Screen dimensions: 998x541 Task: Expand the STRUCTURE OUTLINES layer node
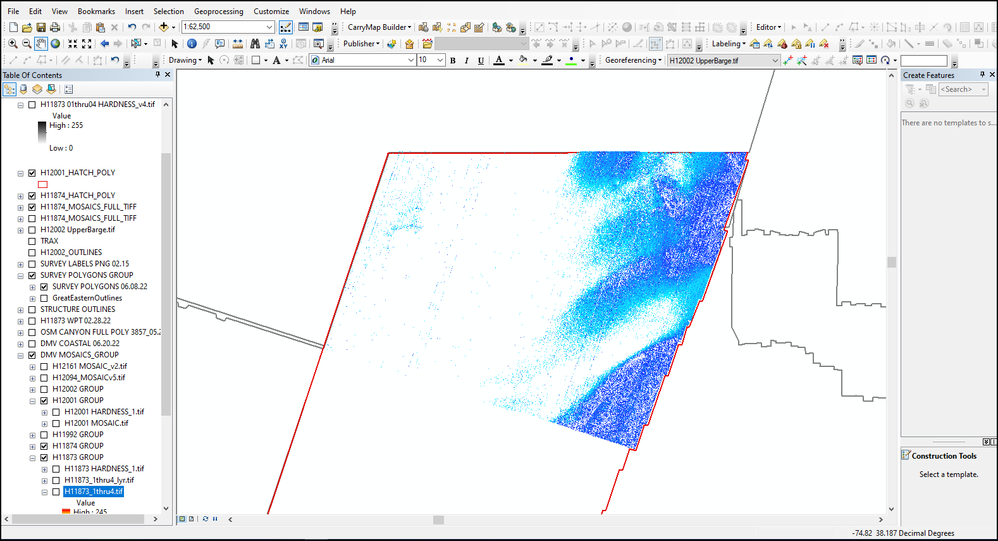(20, 309)
